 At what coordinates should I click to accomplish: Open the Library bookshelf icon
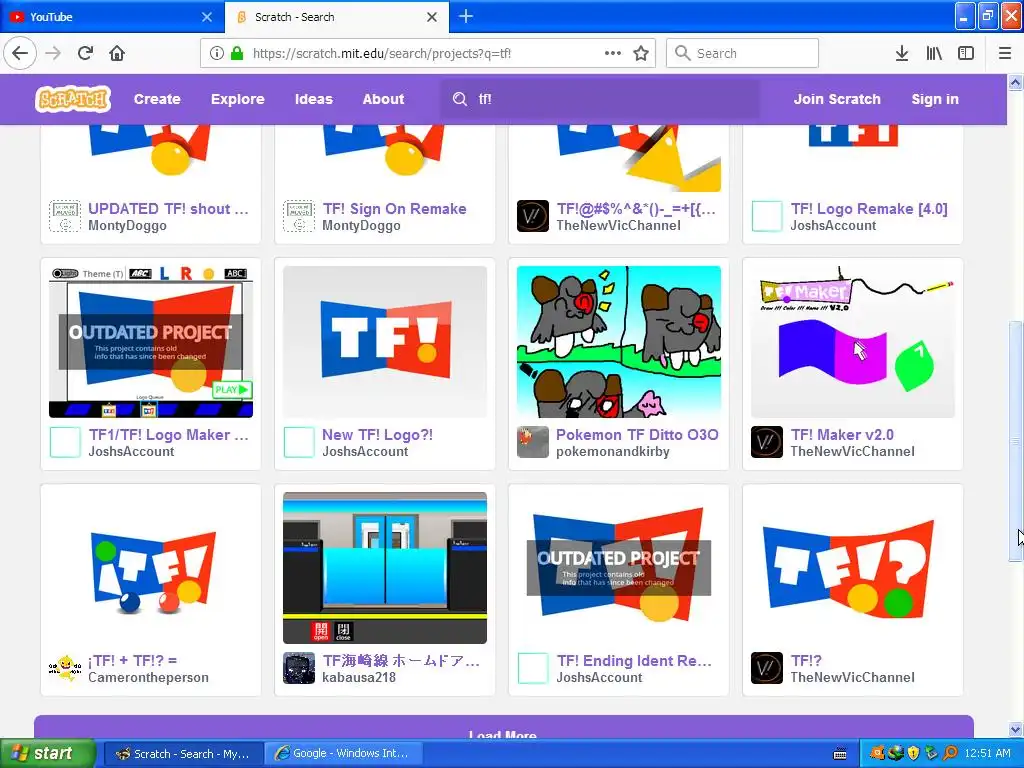click(934, 53)
